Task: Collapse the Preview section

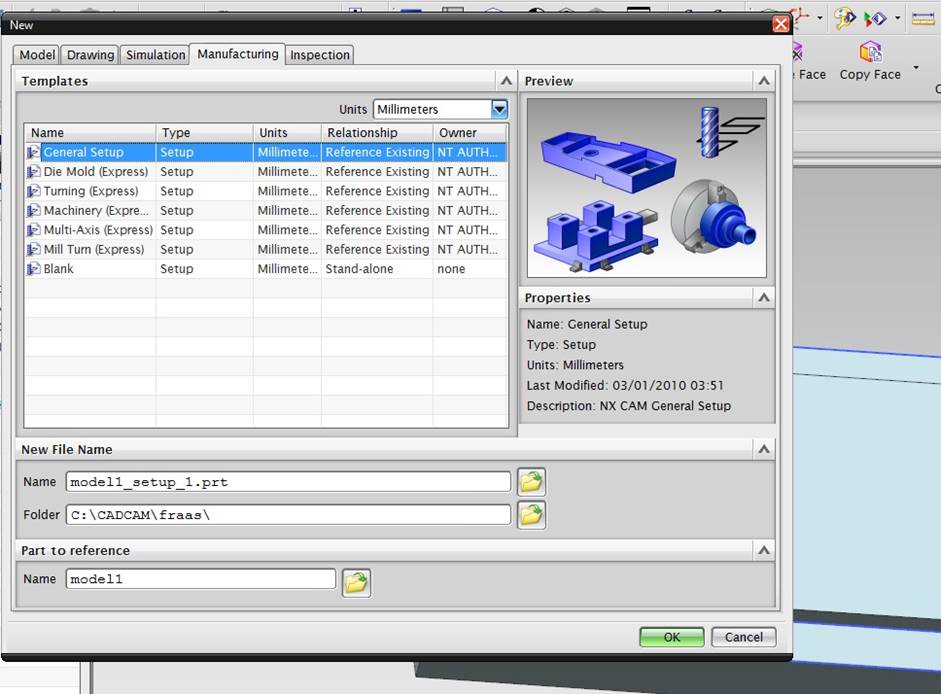Action: click(x=763, y=80)
